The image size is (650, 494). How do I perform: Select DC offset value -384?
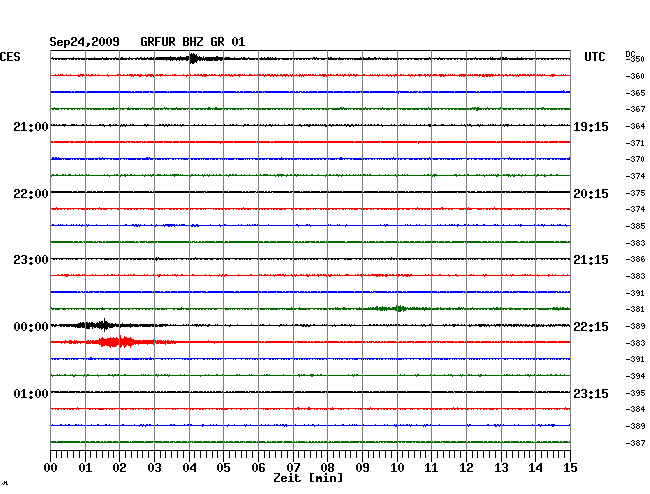click(x=635, y=409)
